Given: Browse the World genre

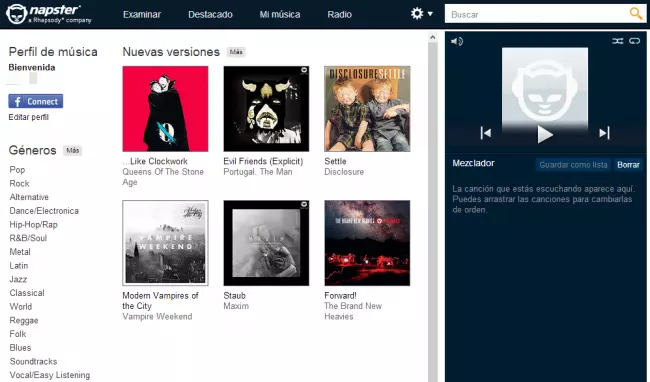Looking at the screenshot, I should [x=21, y=307].
